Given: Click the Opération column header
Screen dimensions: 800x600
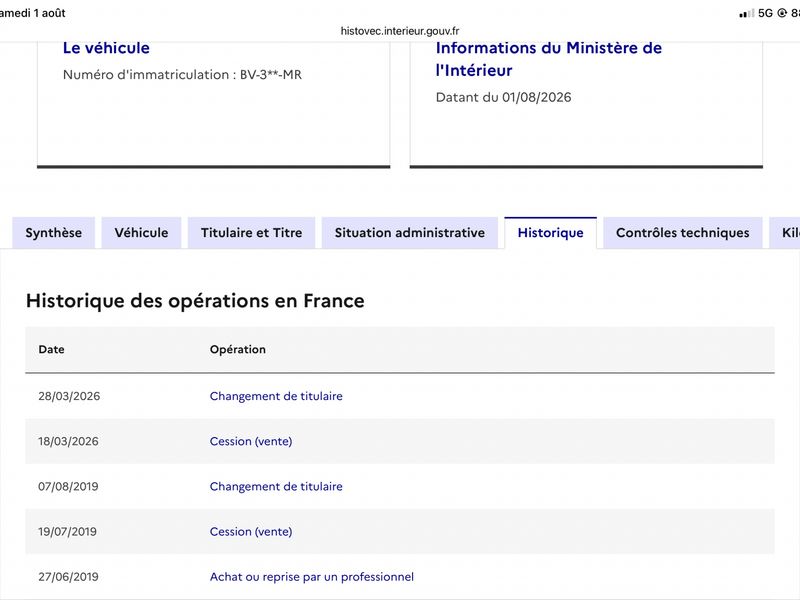Looking at the screenshot, I should point(238,349).
